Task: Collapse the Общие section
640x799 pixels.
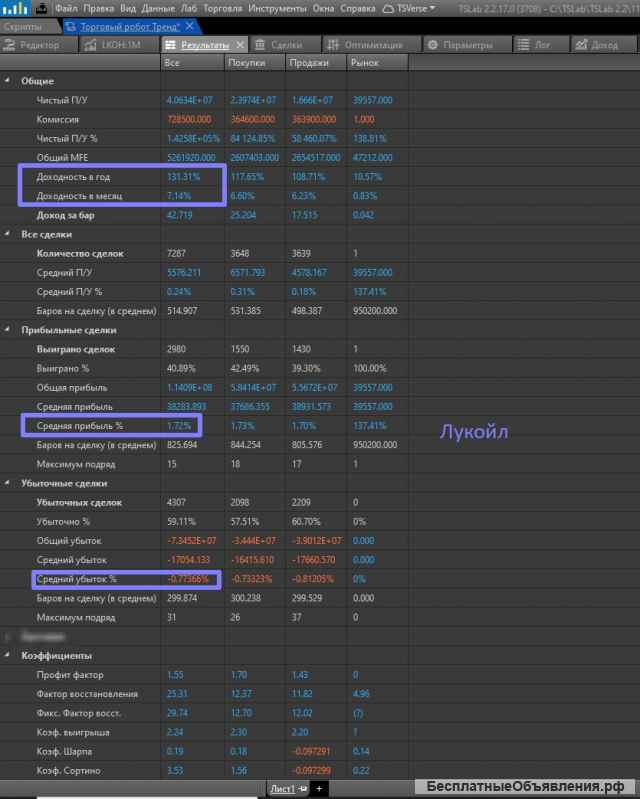Action: click(9, 81)
